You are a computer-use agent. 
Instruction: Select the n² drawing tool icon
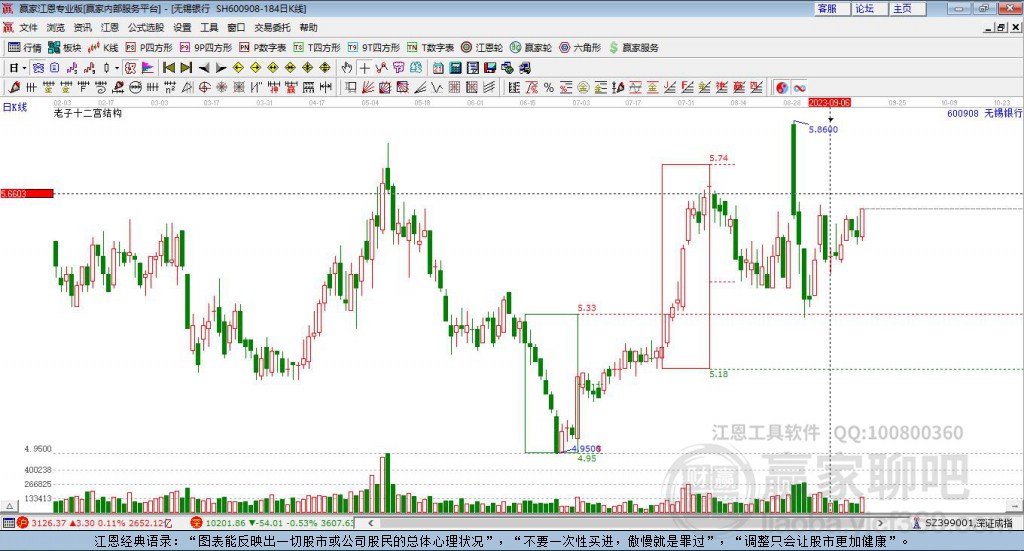[x=170, y=87]
